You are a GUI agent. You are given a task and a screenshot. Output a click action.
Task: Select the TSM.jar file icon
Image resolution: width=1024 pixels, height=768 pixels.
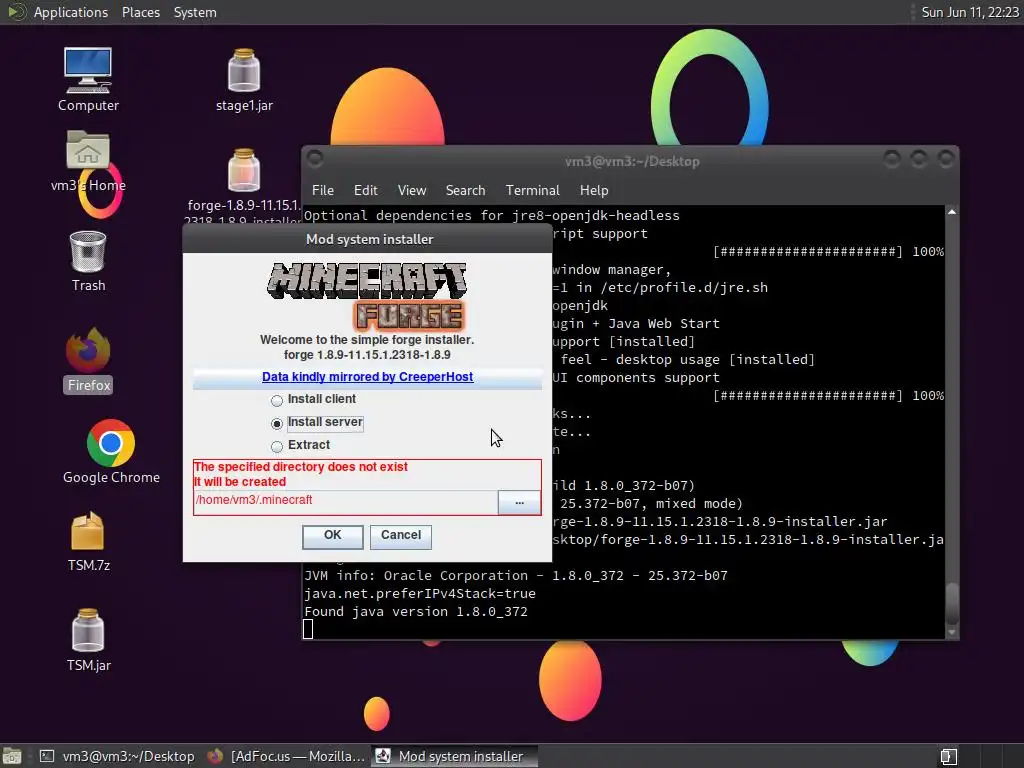88,640
